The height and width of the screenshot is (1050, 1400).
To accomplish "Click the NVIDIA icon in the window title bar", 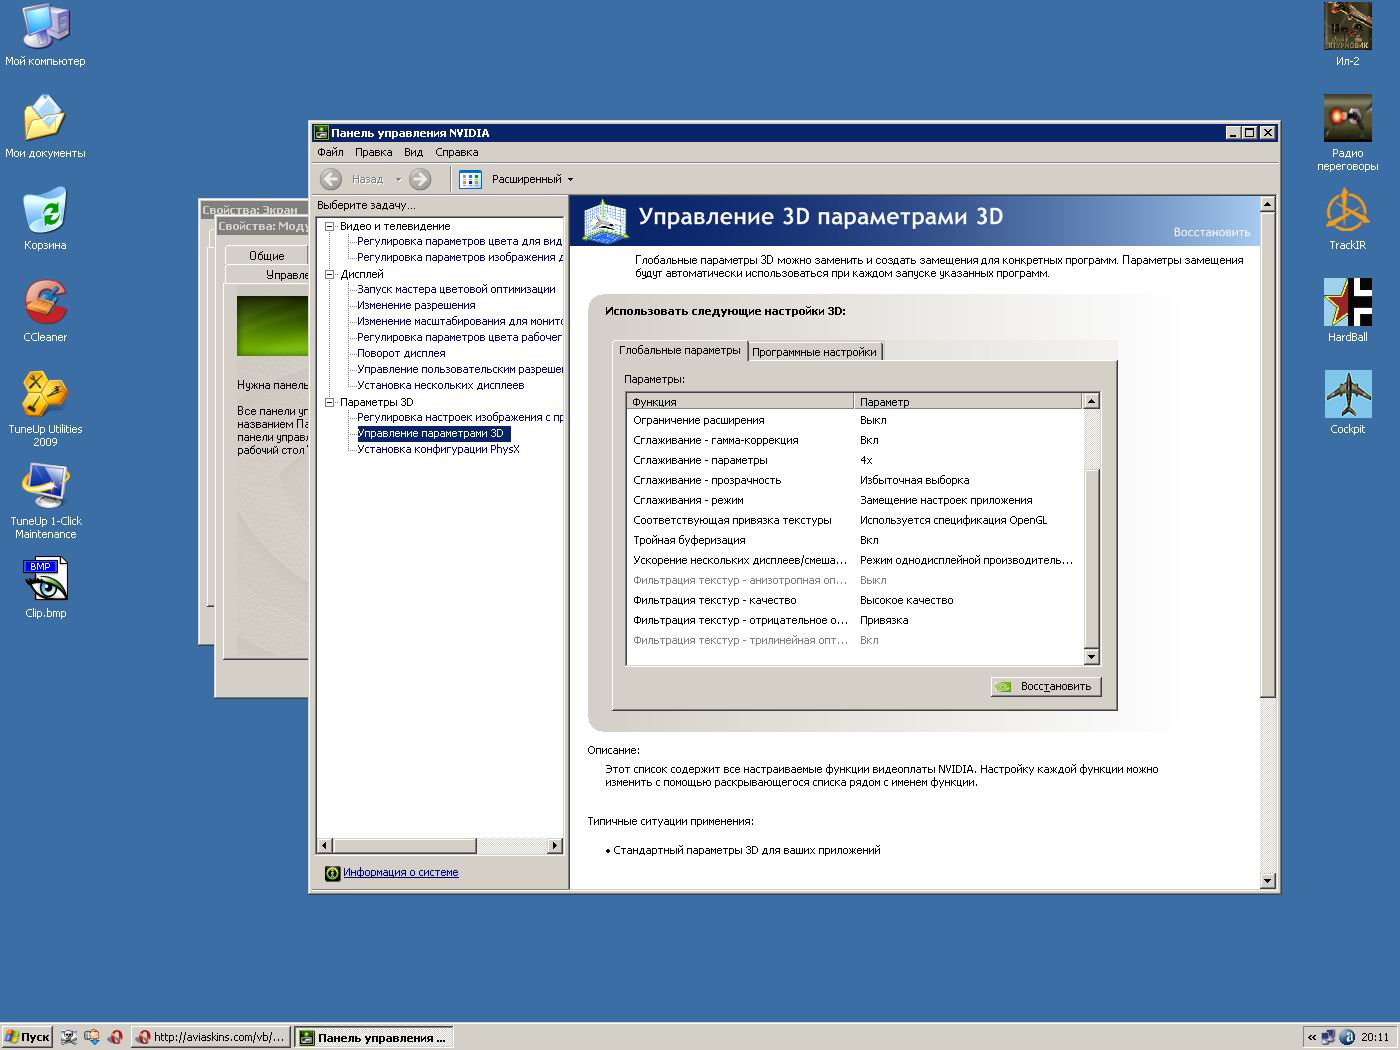I will (321, 132).
